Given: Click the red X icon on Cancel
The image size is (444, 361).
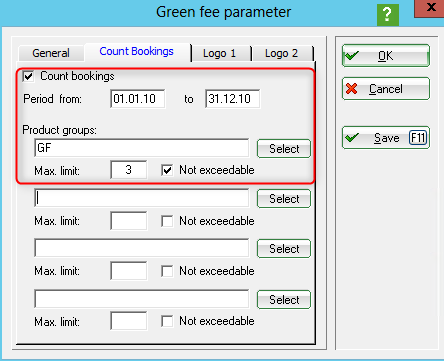Looking at the screenshot, I should point(352,89).
